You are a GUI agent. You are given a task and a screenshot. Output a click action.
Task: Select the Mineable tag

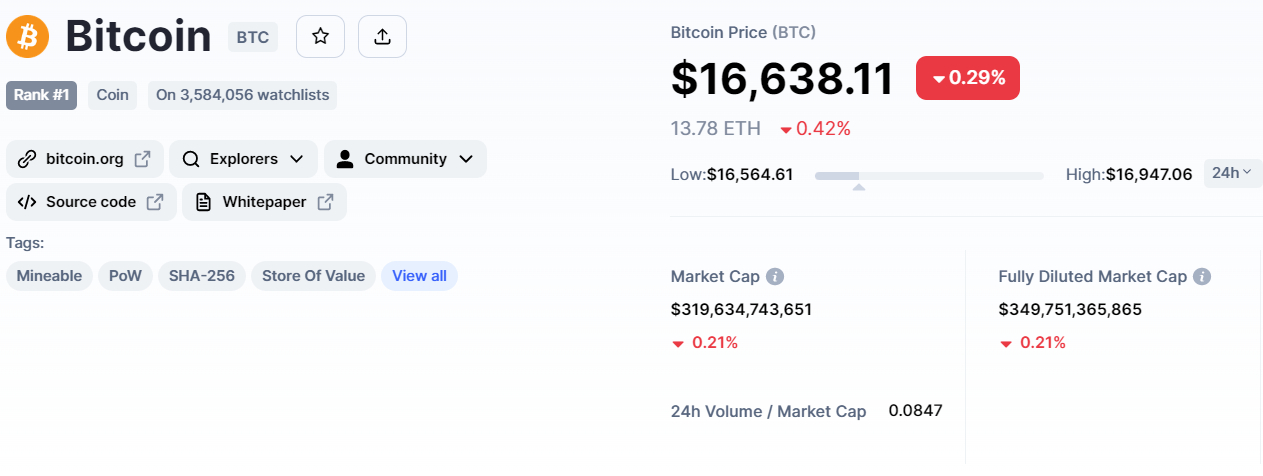tap(49, 276)
